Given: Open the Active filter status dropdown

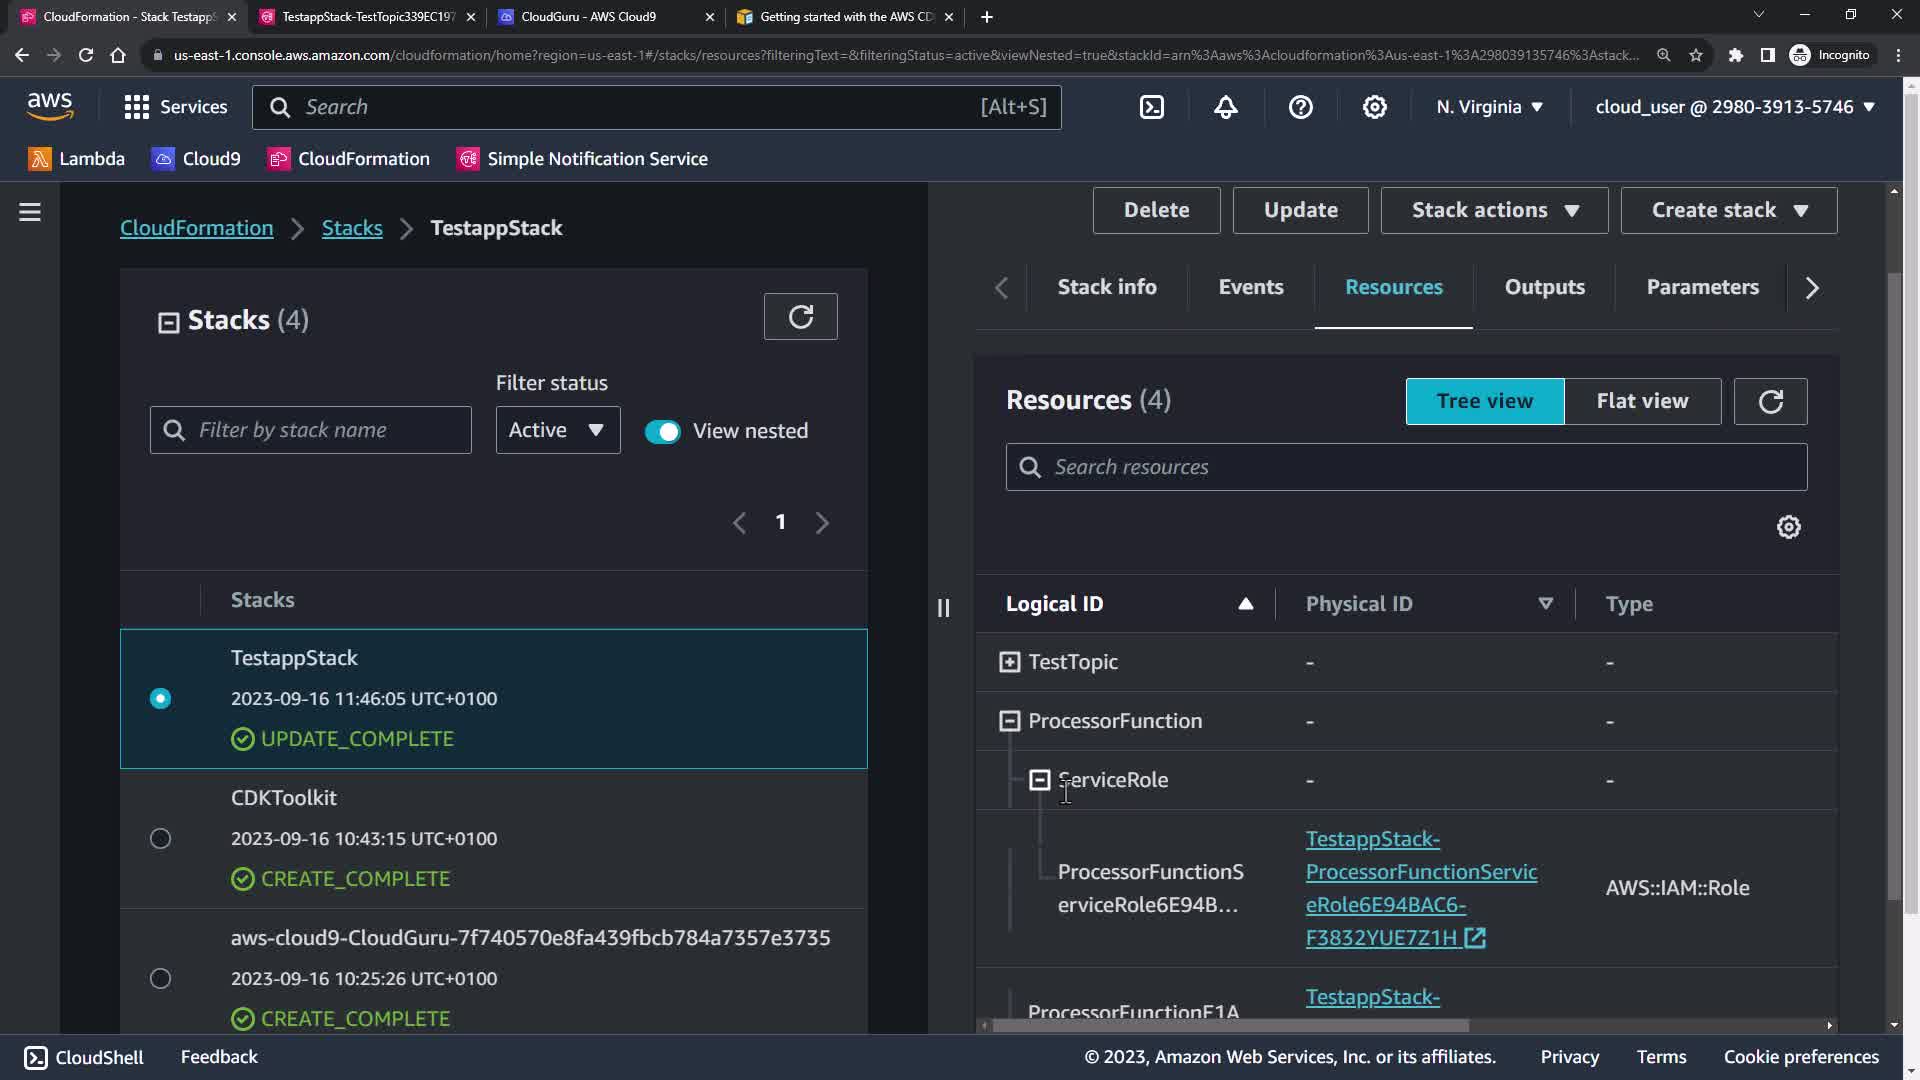Looking at the screenshot, I should [557, 430].
